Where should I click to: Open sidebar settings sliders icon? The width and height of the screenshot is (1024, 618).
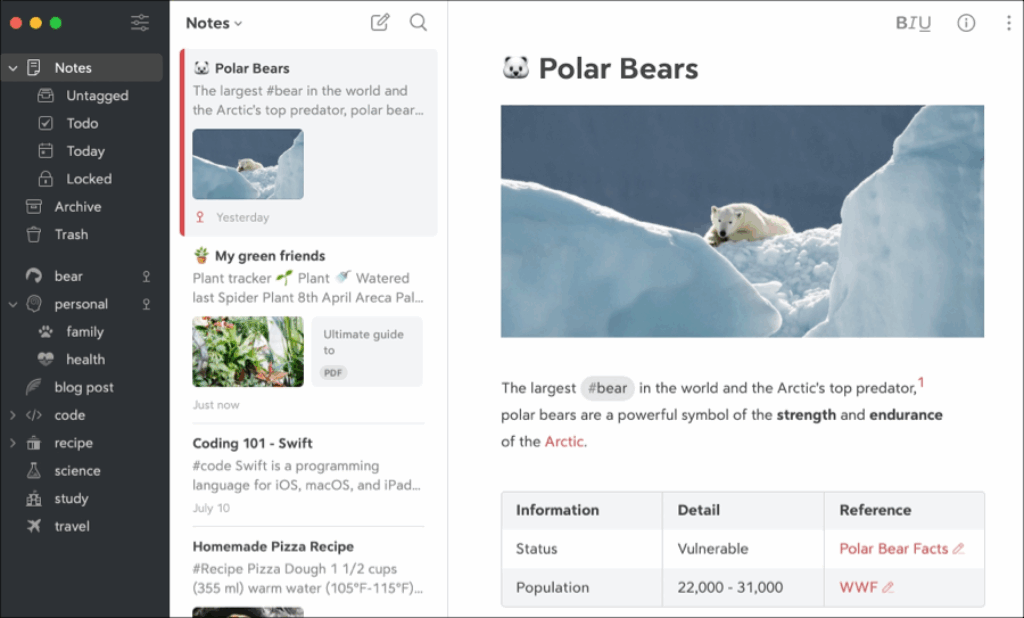140,22
